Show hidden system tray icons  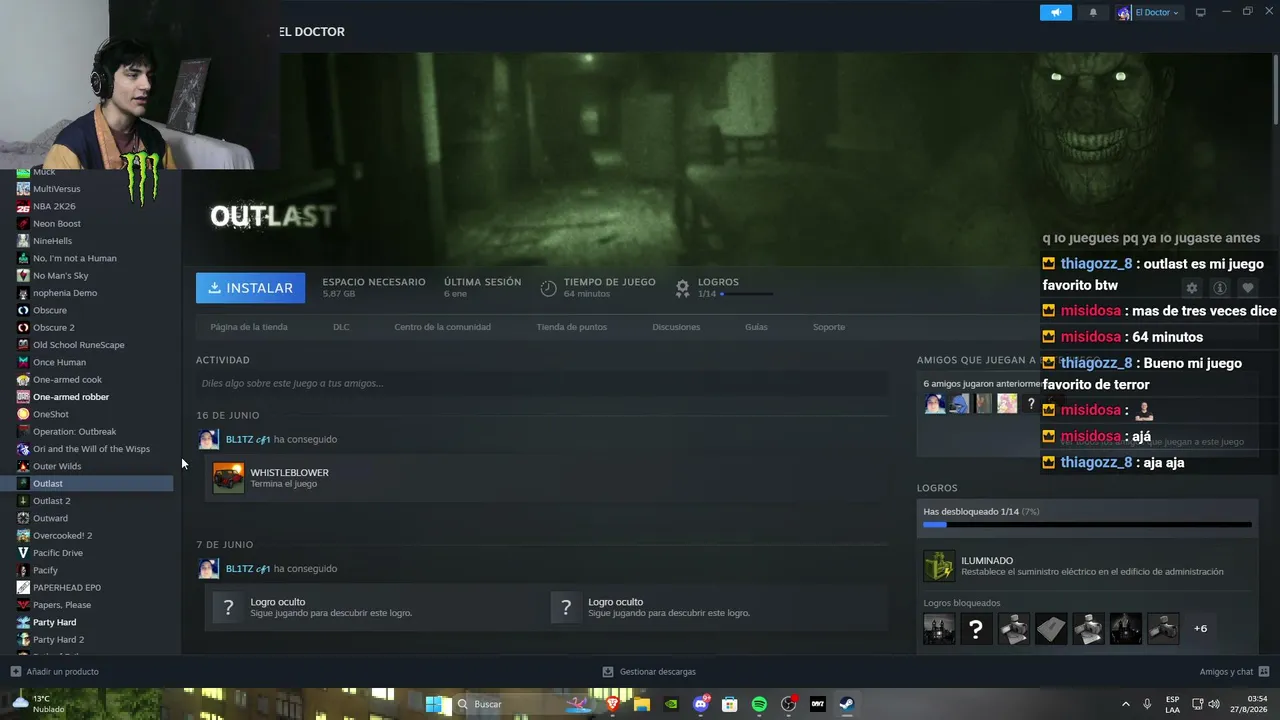point(1125,704)
